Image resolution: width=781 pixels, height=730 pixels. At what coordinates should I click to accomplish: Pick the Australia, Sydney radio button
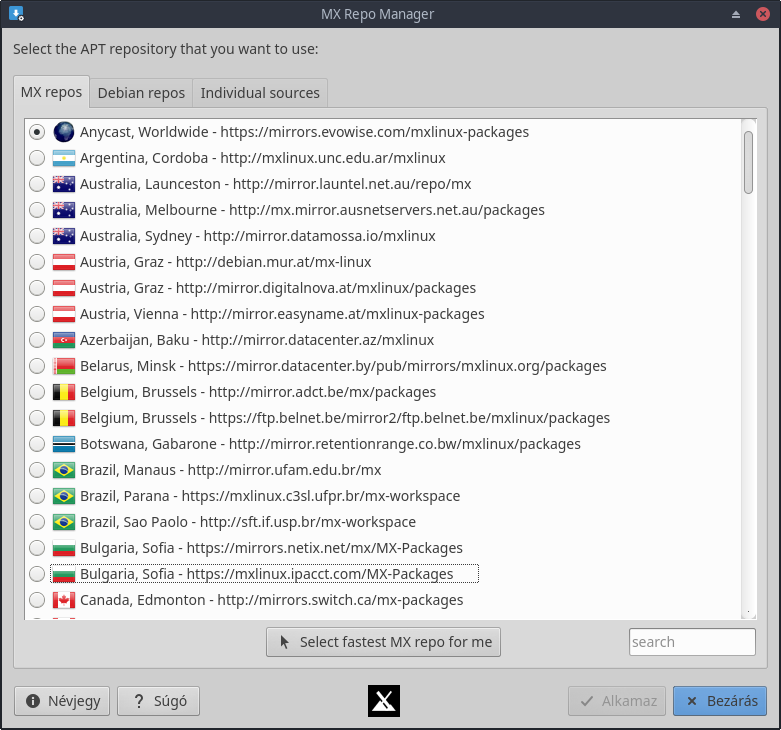[37, 236]
